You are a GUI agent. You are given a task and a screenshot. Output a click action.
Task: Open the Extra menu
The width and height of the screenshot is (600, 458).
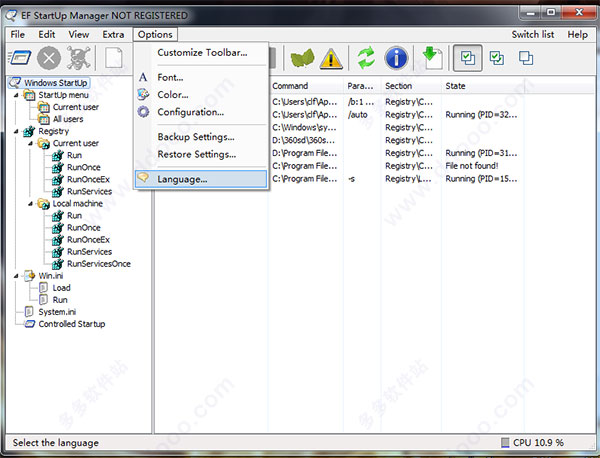113,34
